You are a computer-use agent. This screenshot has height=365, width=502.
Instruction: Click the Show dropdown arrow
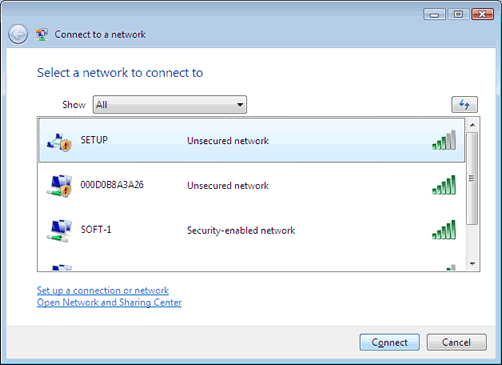click(x=240, y=105)
